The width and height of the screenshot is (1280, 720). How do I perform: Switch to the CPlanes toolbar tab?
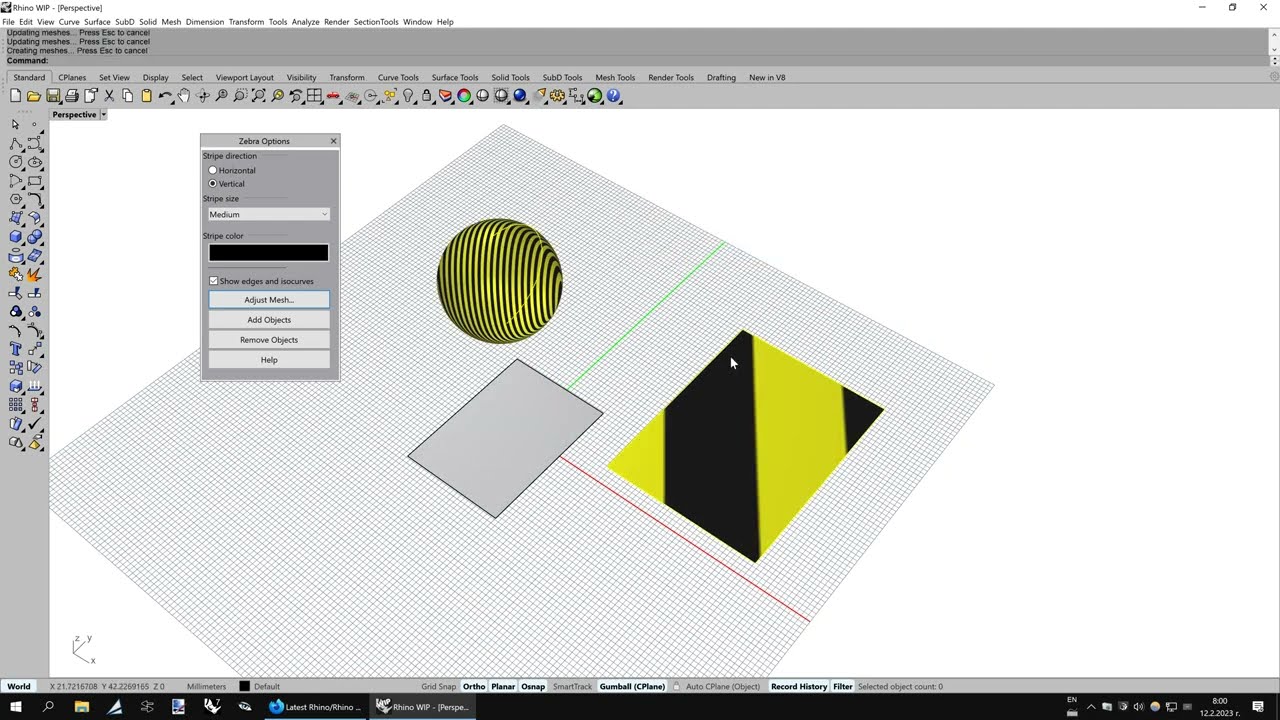coord(72,77)
